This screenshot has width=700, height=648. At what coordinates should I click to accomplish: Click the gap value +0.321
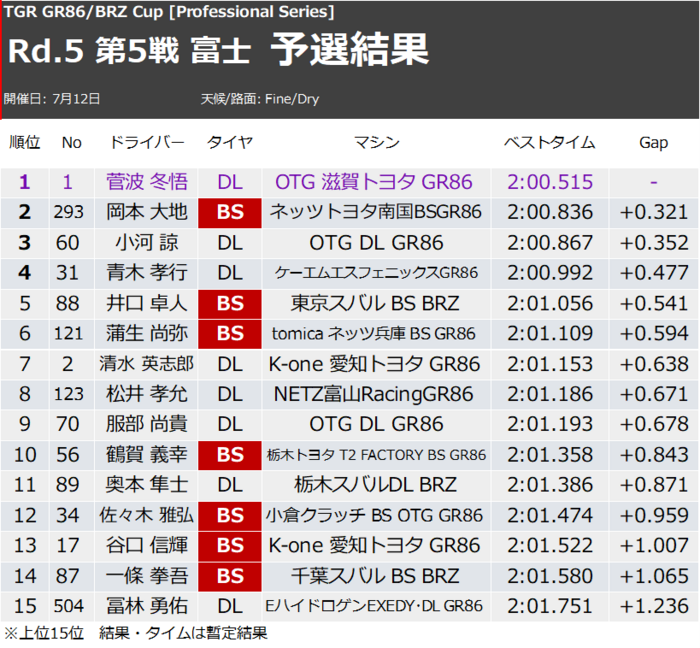pyautogui.click(x=654, y=212)
